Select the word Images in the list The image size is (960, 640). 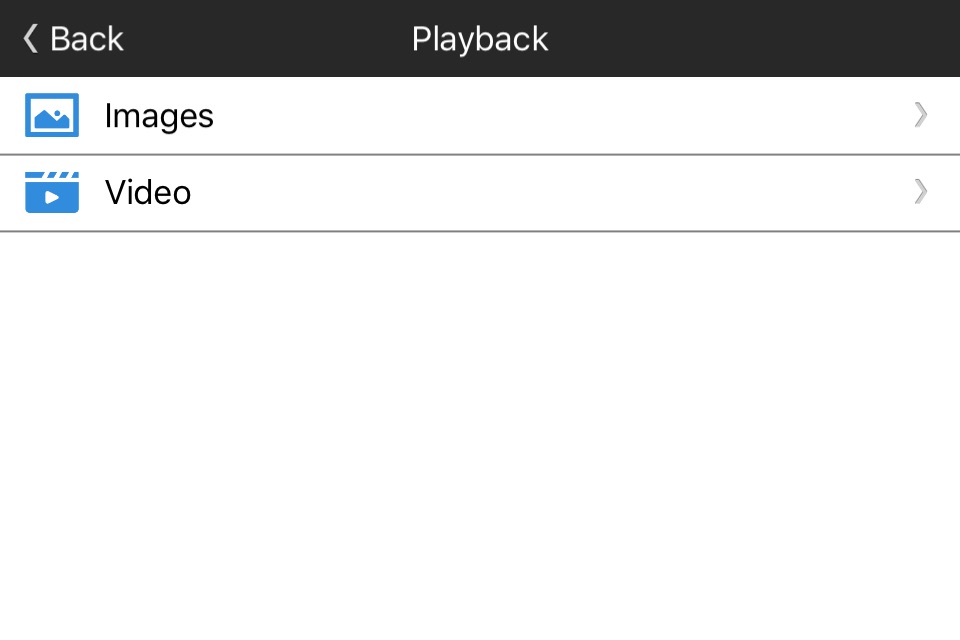click(x=159, y=116)
